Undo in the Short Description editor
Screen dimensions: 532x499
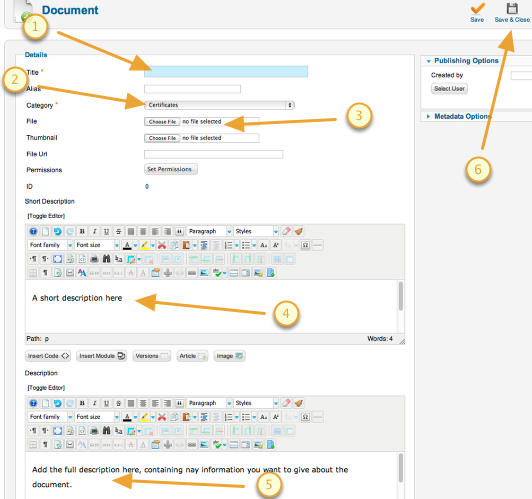point(58,231)
